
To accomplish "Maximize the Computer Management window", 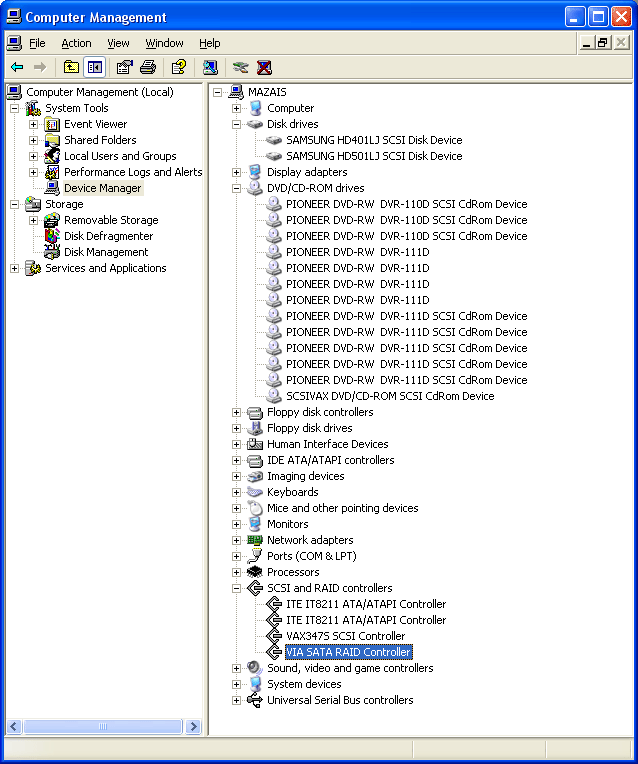I will pos(598,17).
